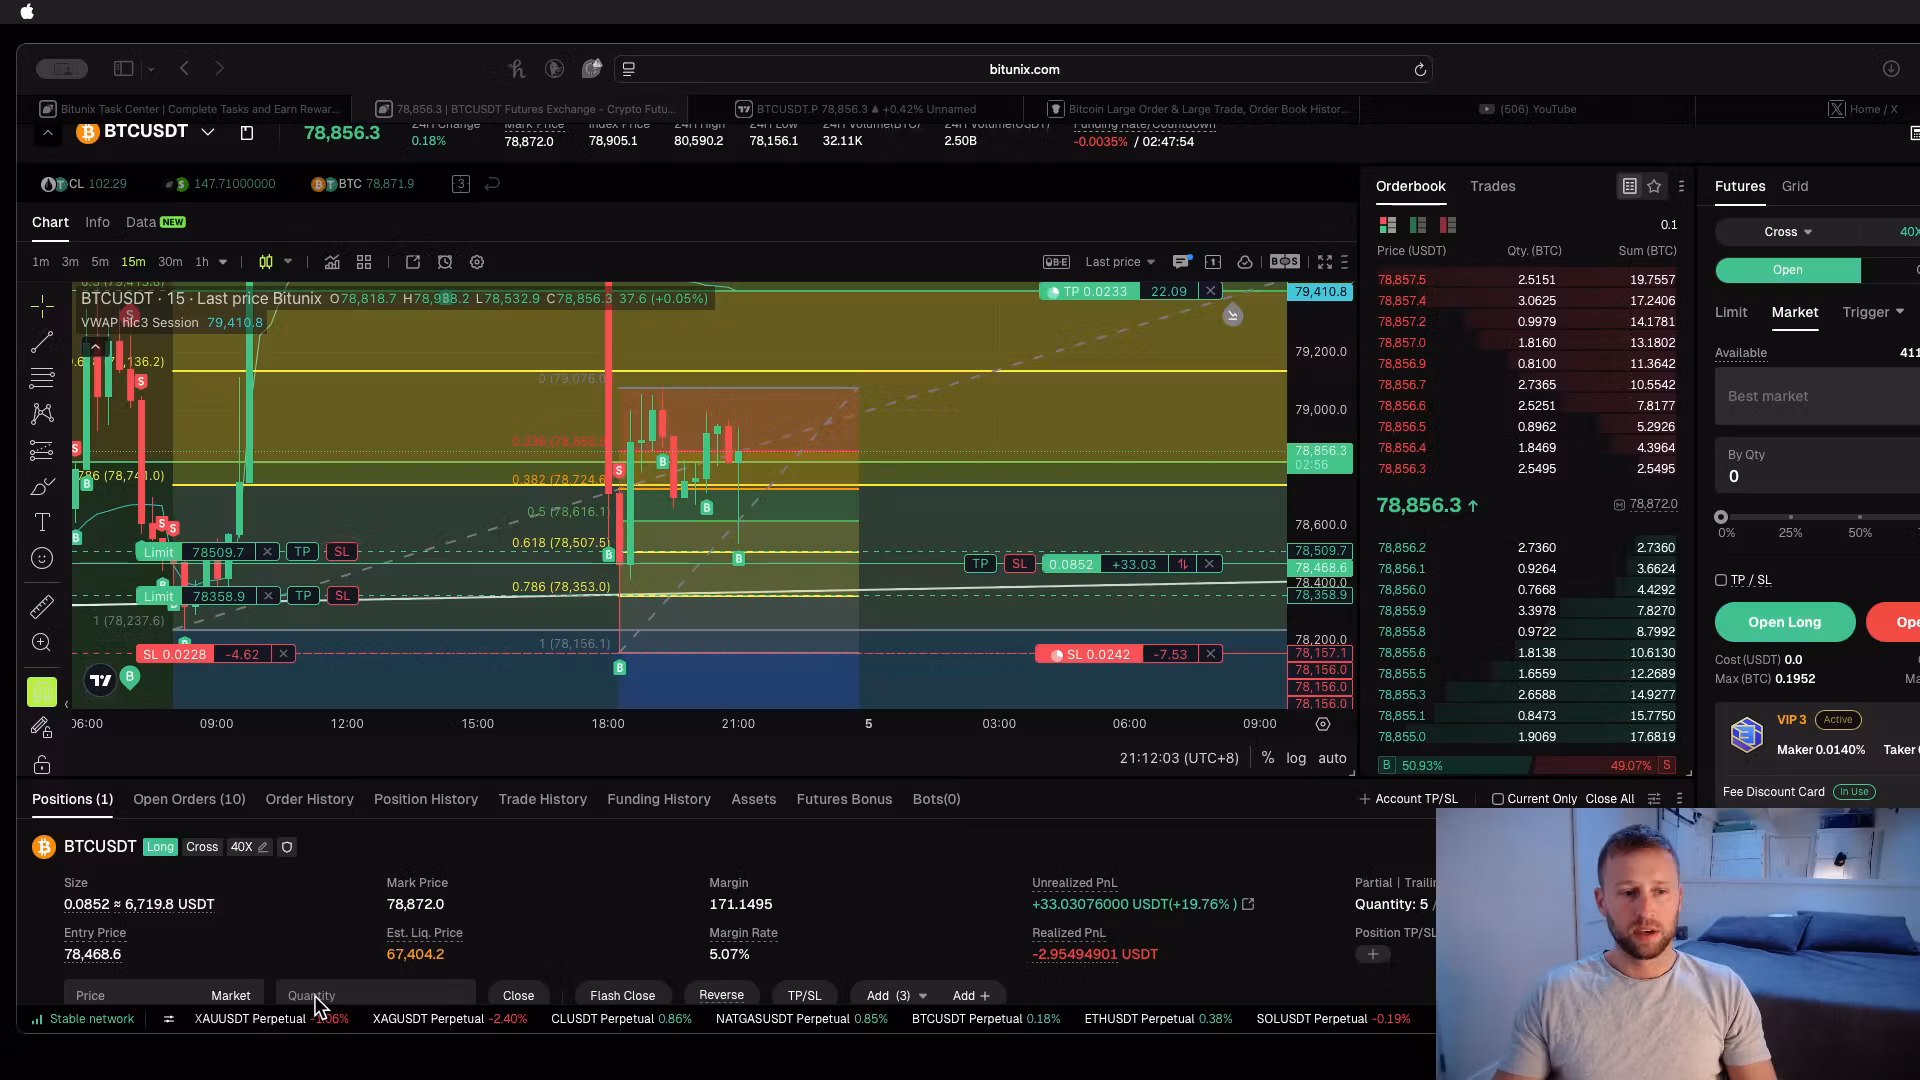Select the 30m timeframe
The image size is (1920, 1080).
pos(170,262)
